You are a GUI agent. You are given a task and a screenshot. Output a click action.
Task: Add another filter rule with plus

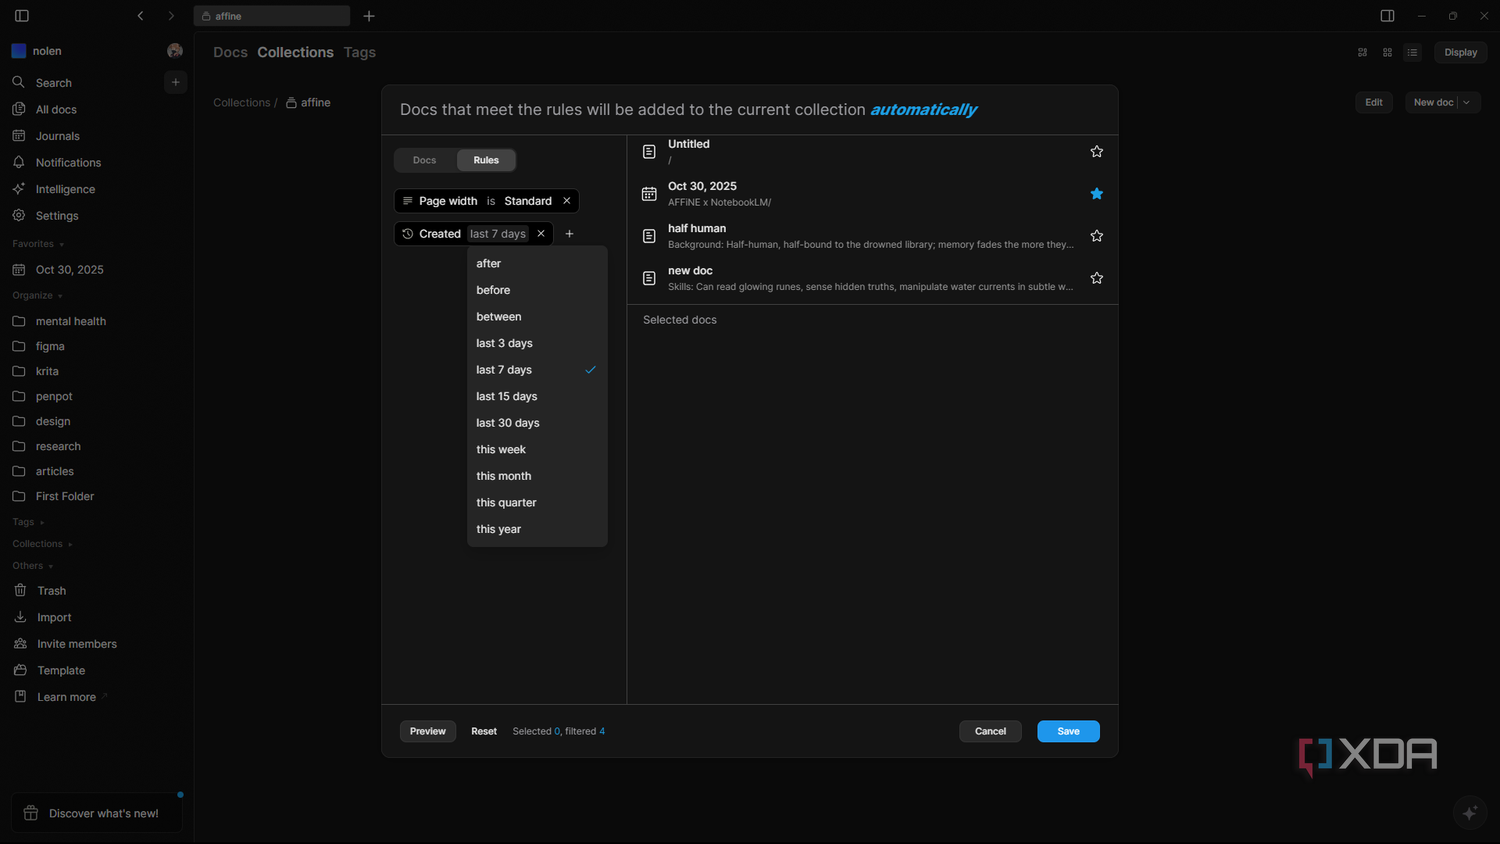[570, 234]
